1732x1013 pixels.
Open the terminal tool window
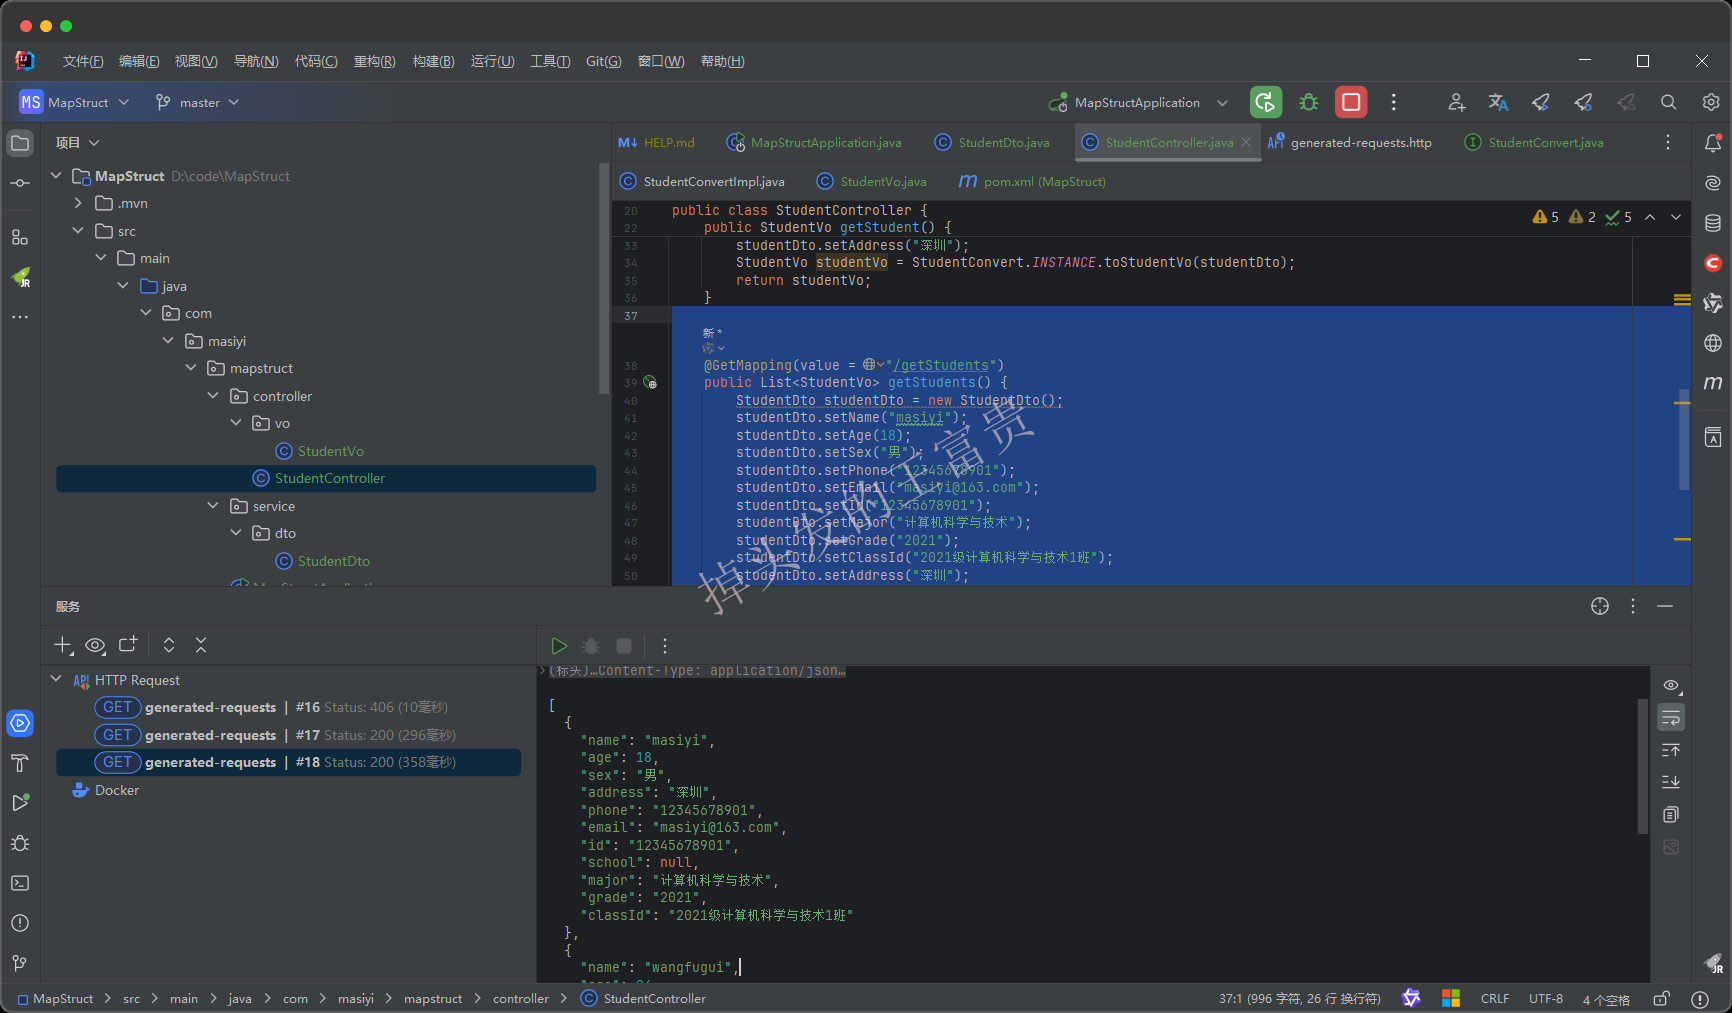pyautogui.click(x=20, y=883)
